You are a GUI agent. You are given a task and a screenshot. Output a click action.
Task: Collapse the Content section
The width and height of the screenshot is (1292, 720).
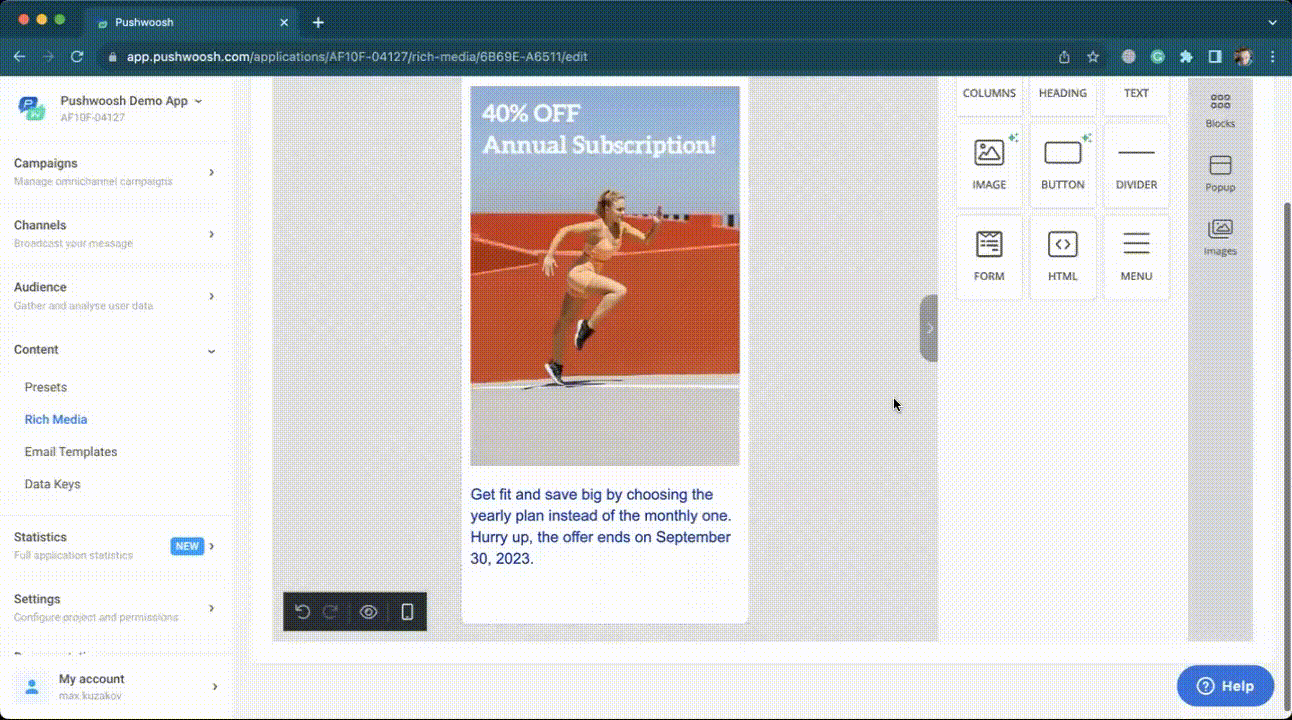115,350
